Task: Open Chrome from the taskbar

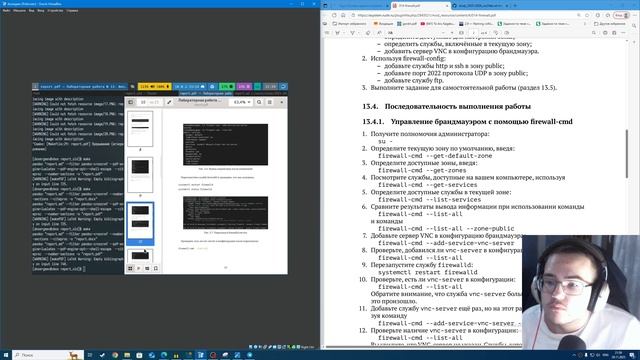Action: tap(115, 355)
